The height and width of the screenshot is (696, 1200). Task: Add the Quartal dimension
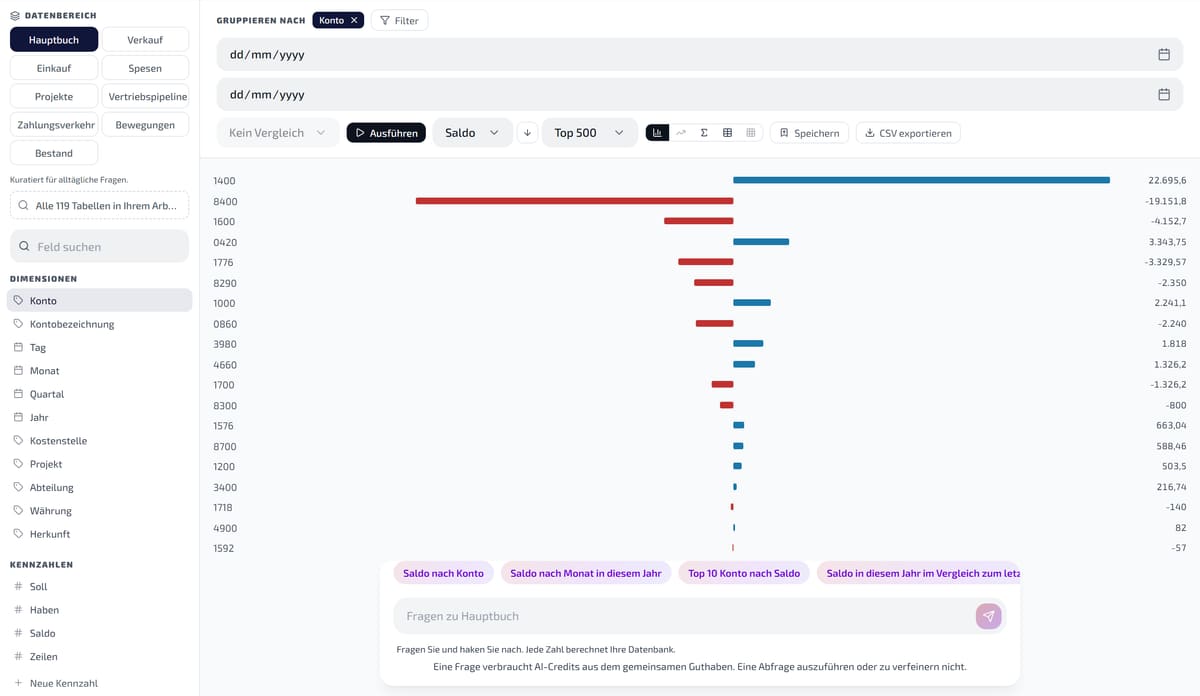(99, 394)
